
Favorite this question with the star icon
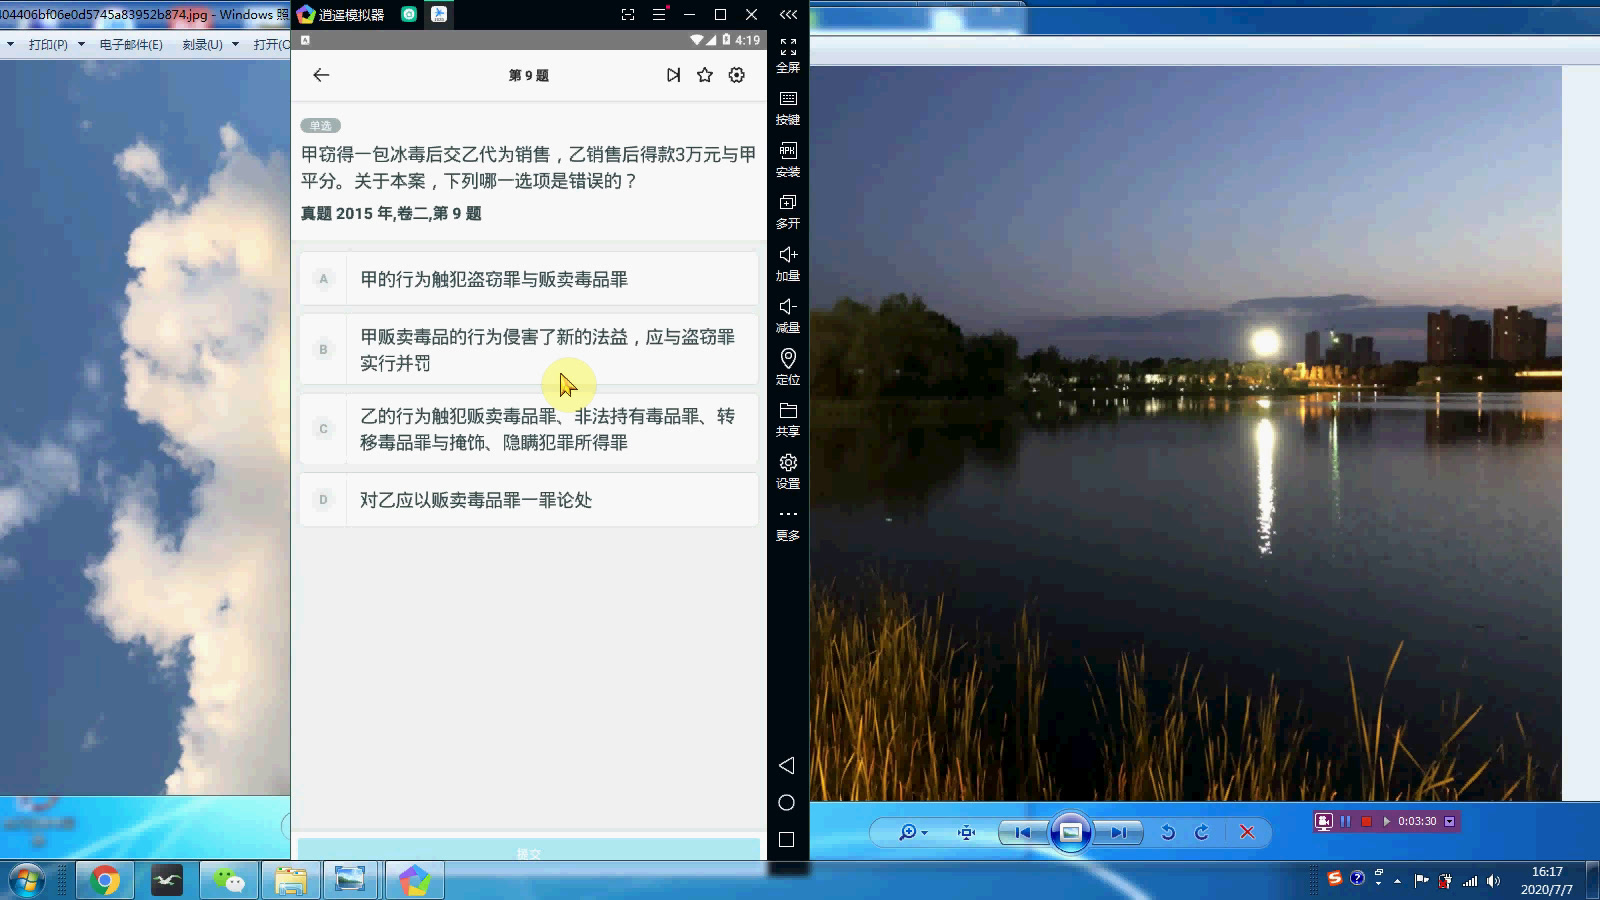click(705, 75)
